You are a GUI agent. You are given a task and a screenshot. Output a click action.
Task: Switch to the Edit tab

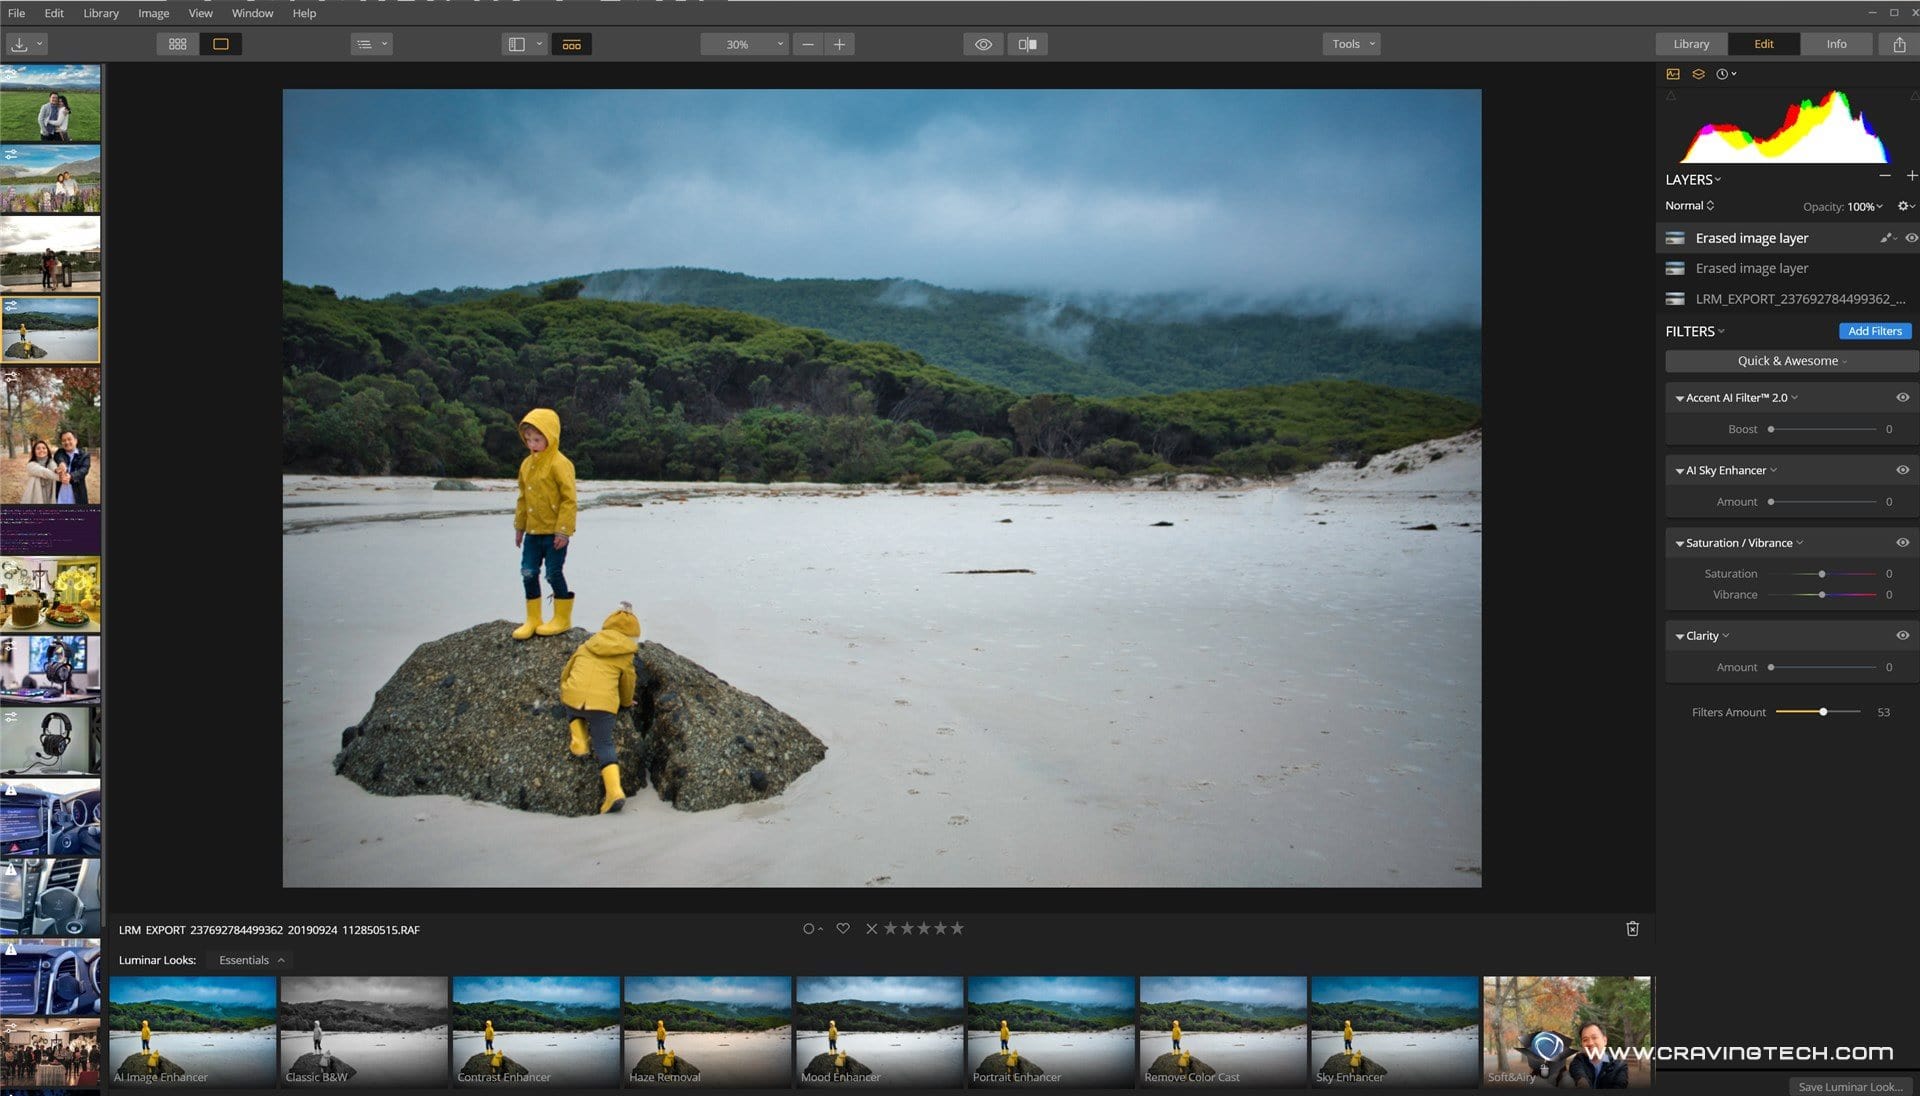click(1763, 44)
